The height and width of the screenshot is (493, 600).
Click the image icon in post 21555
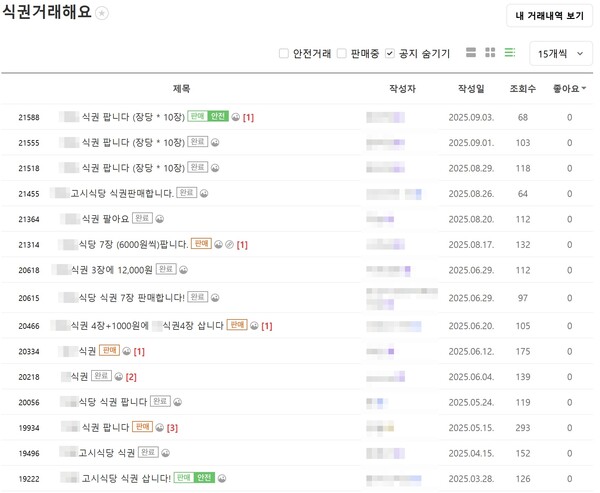tap(215, 142)
